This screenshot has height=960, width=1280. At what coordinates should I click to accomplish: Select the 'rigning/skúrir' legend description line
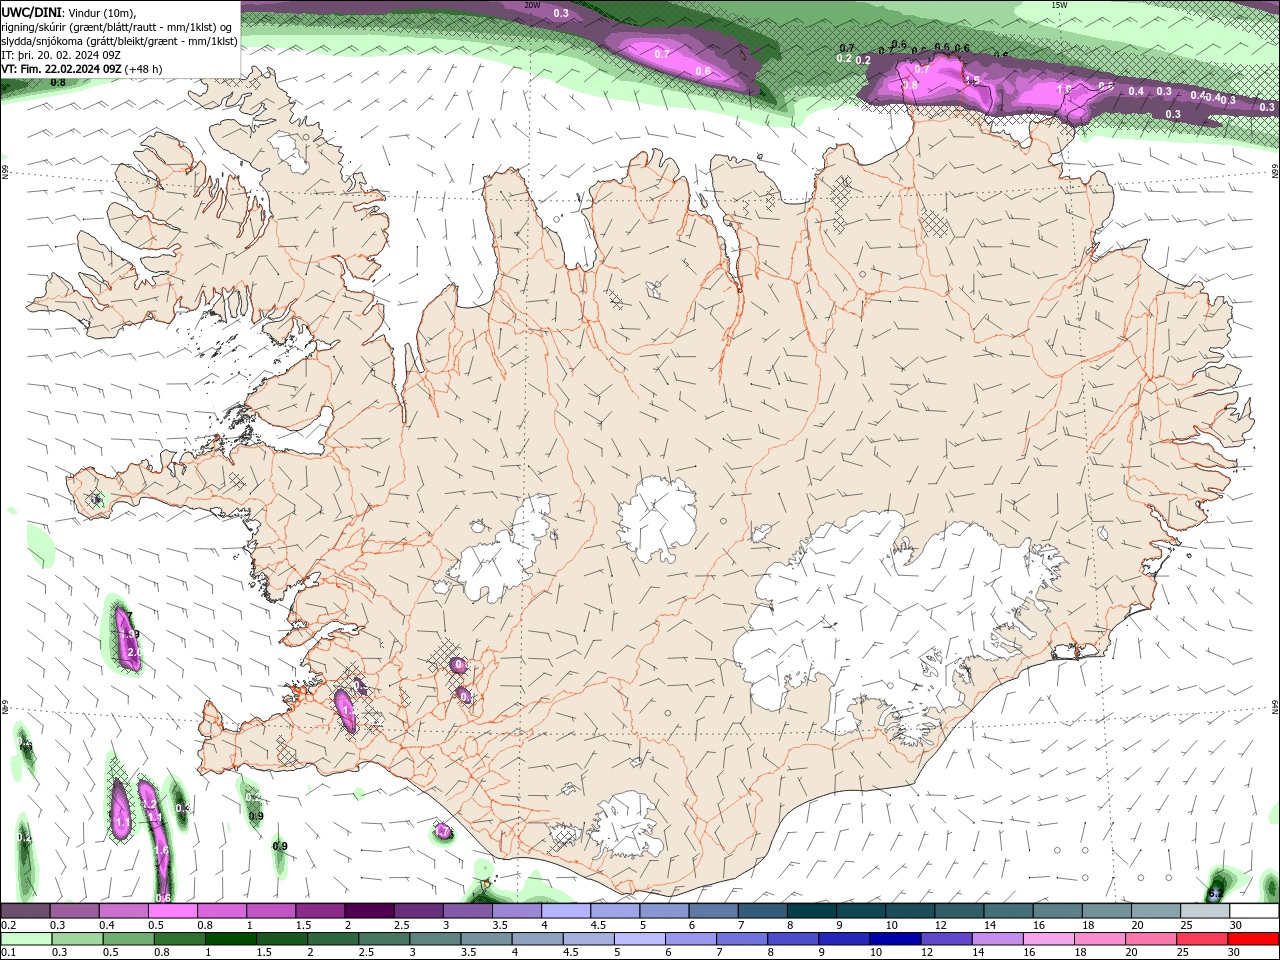[116, 27]
